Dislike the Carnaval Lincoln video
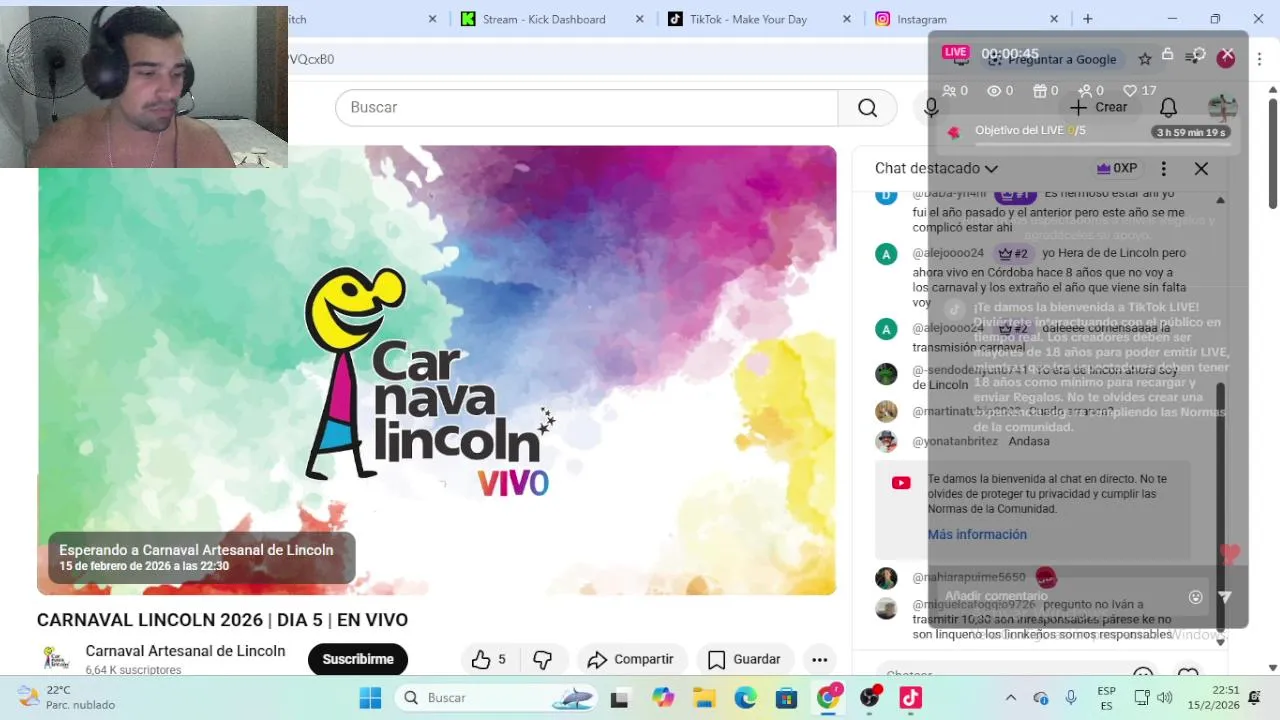Image resolution: width=1280 pixels, height=720 pixels. pos(542,660)
